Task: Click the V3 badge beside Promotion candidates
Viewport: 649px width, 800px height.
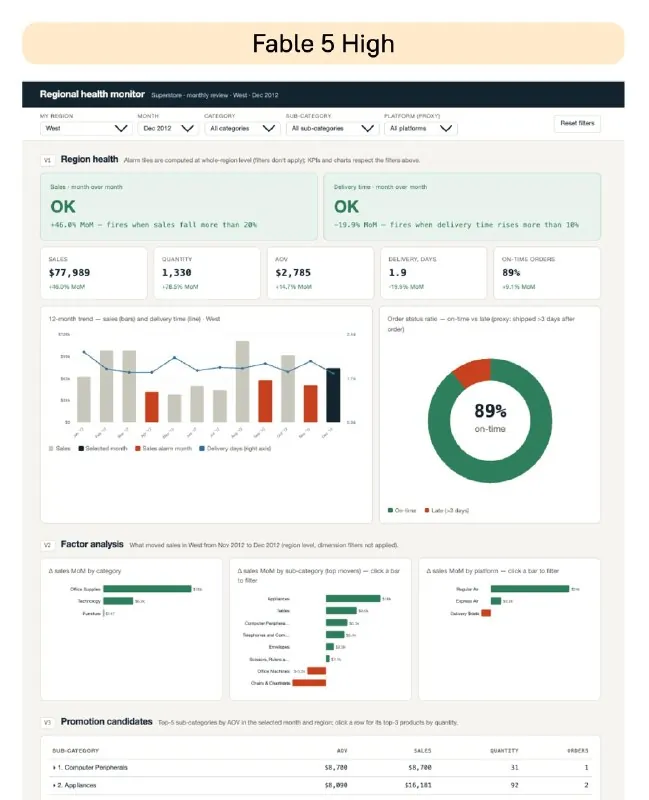Action: [47, 722]
